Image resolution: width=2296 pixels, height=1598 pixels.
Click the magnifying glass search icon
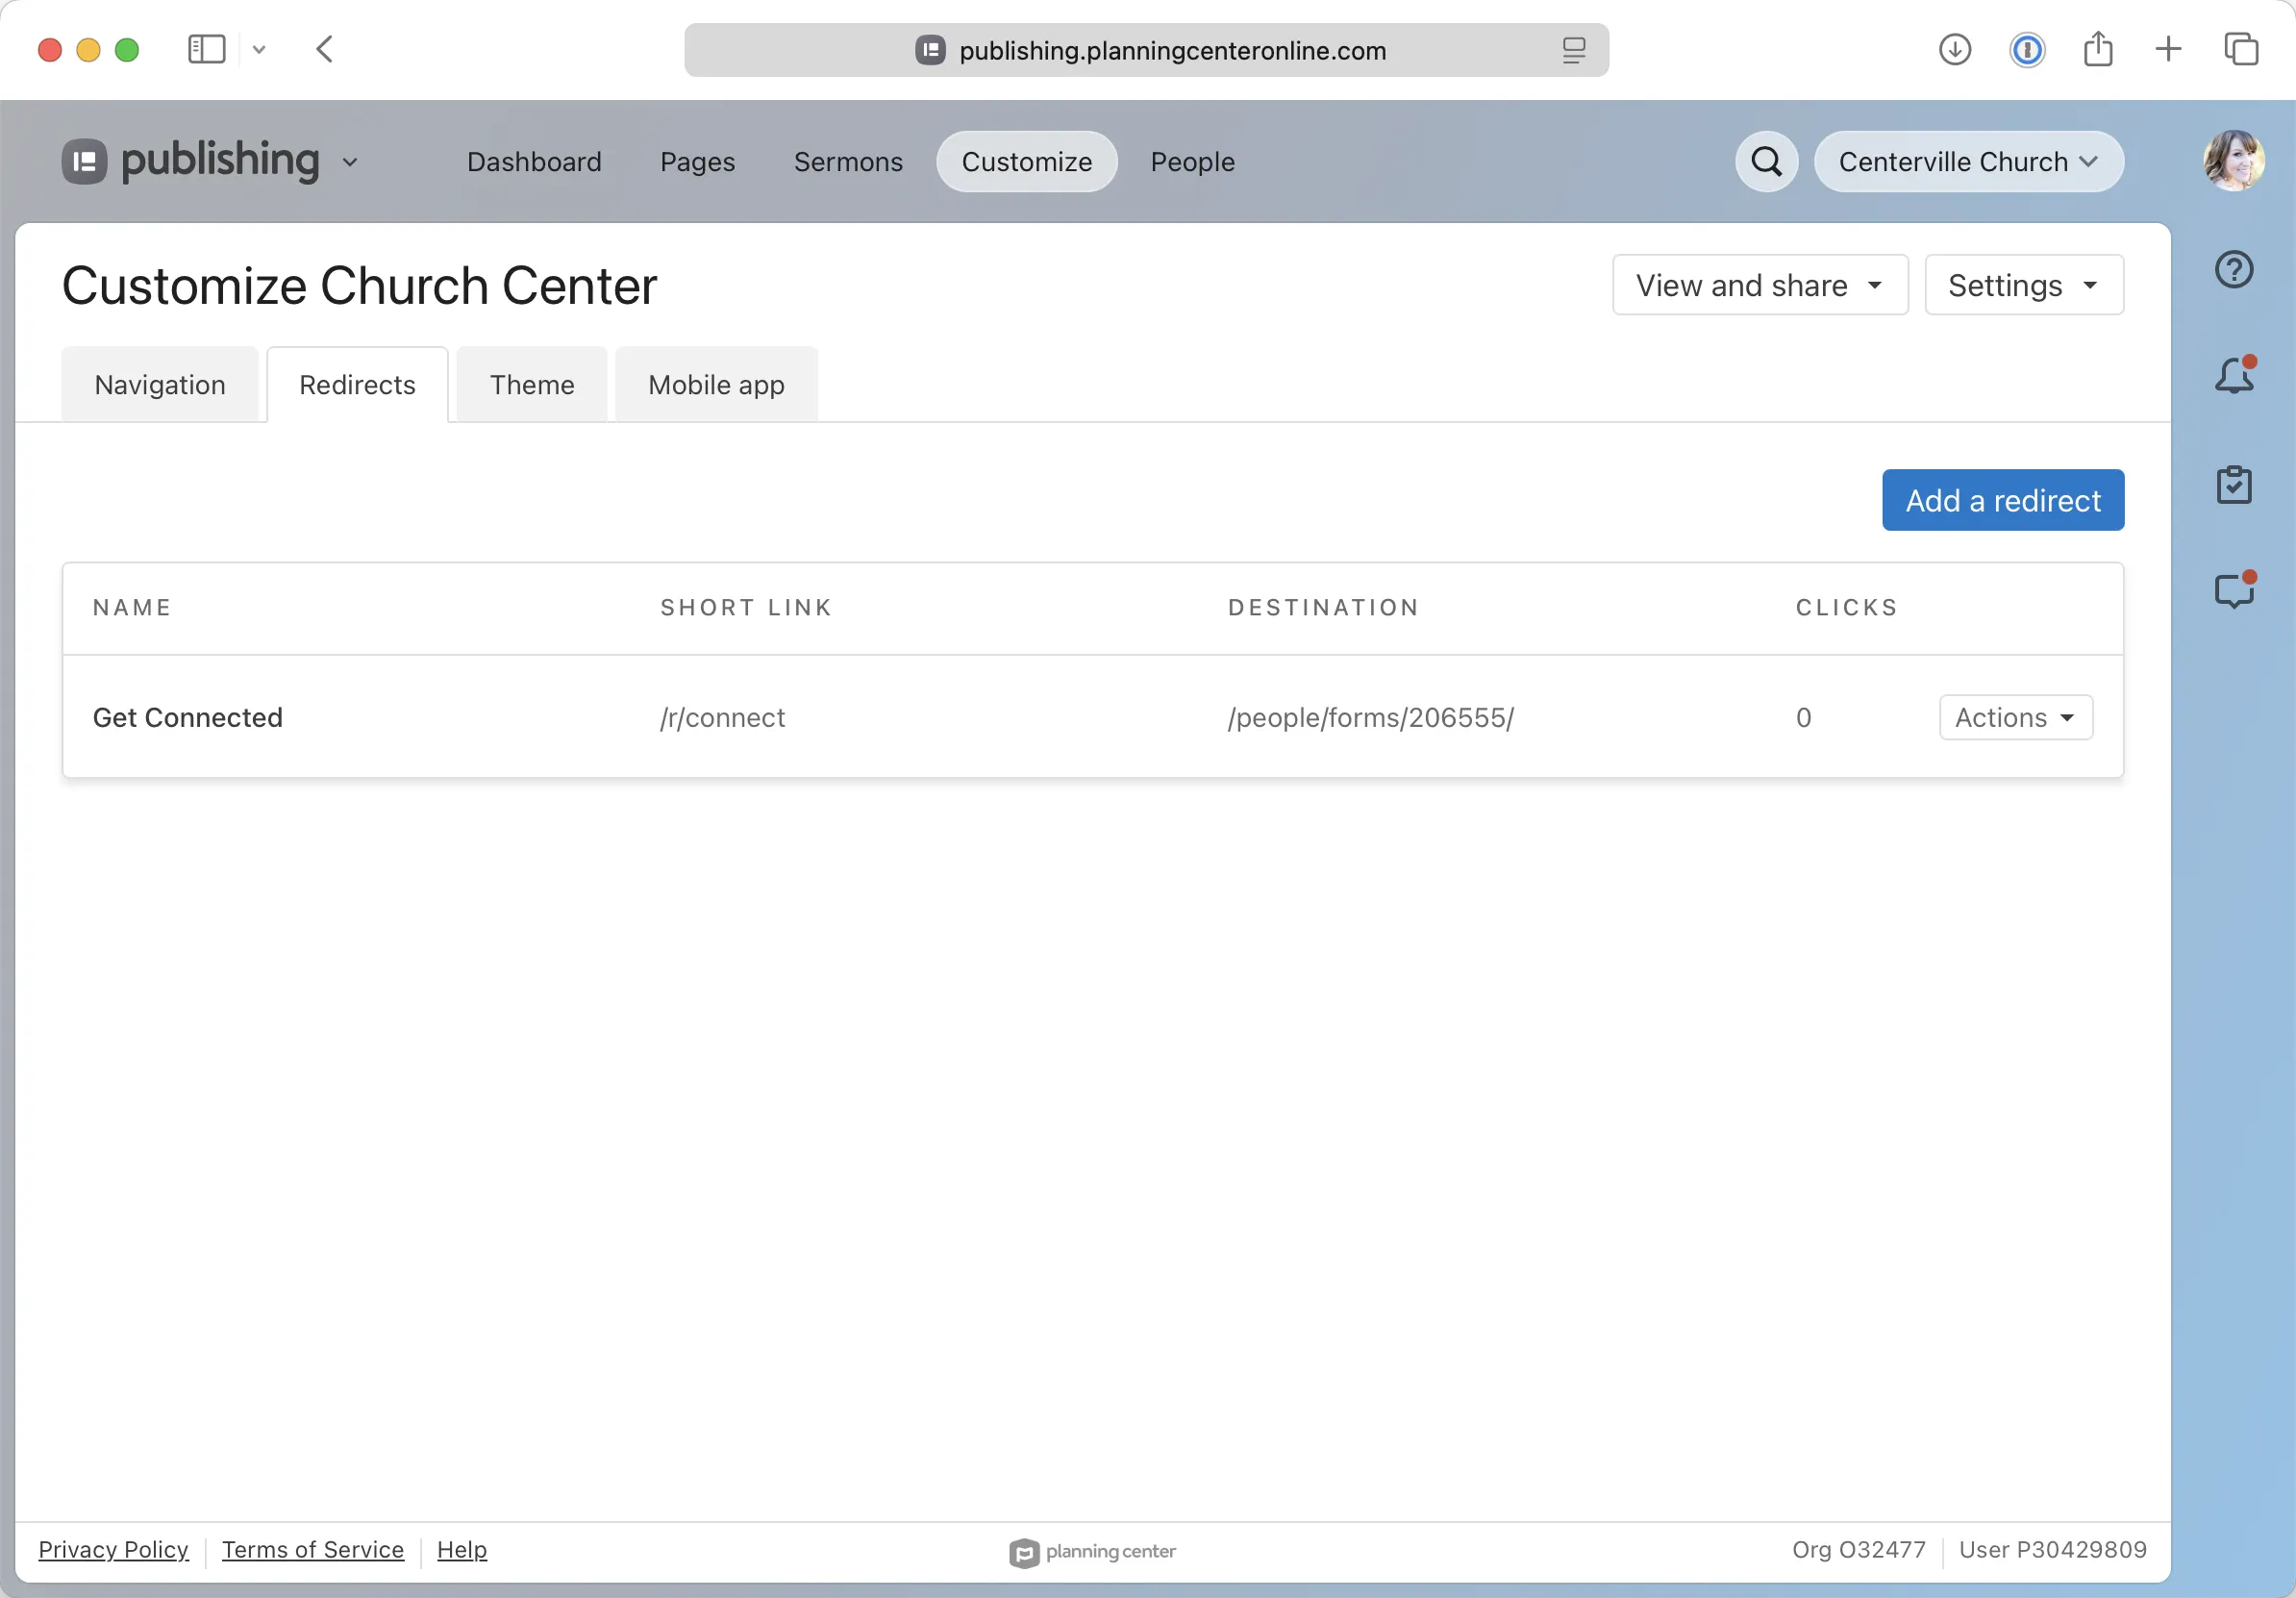1766,161
